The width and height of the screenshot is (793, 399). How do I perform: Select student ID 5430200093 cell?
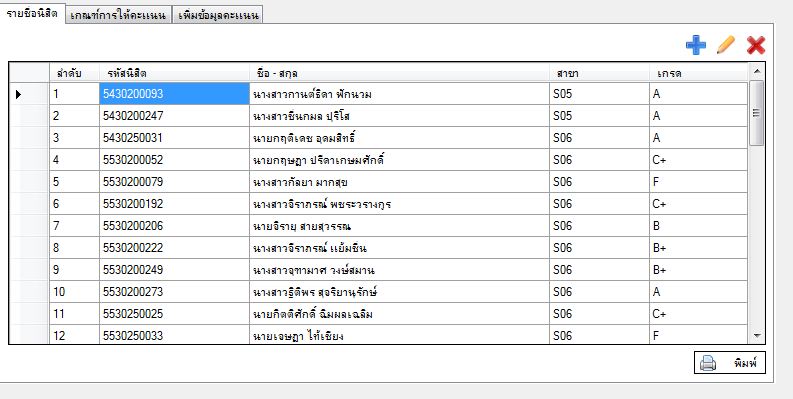click(174, 94)
